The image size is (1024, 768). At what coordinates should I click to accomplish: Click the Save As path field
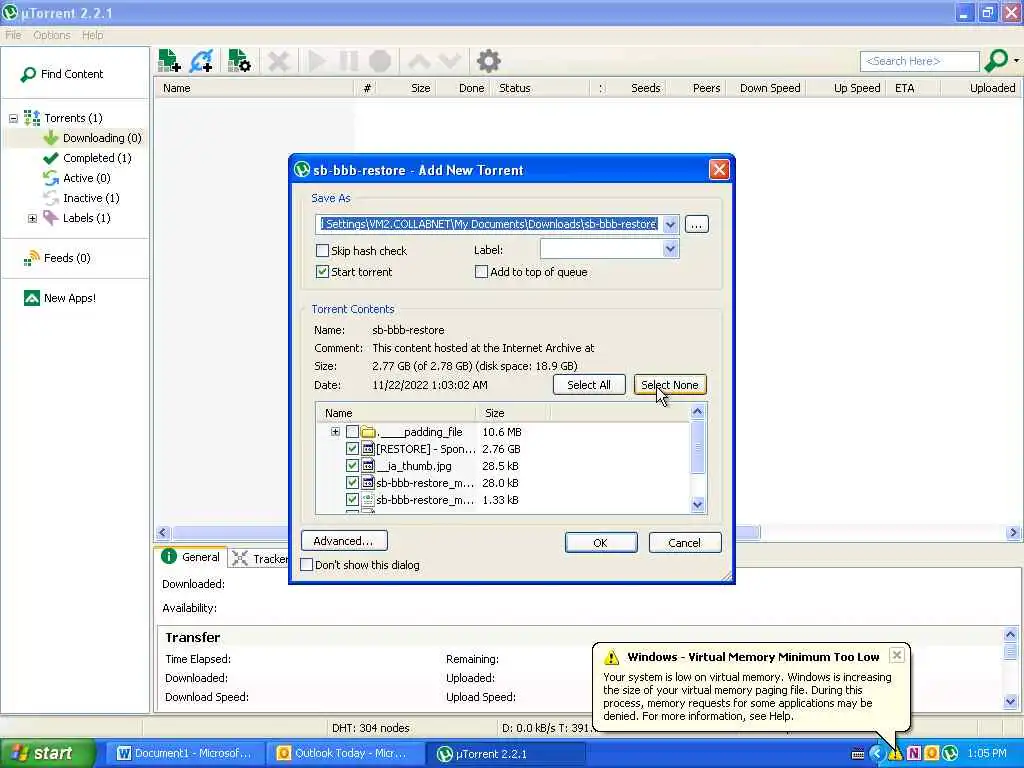tap(488, 225)
